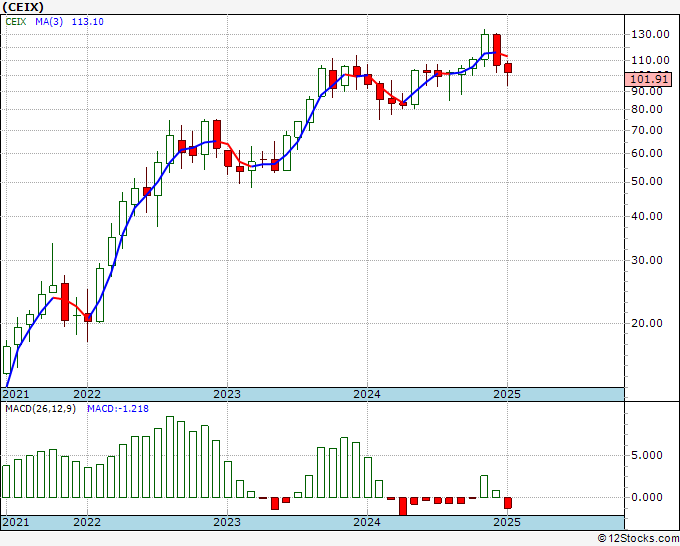Click the 40.00 price axis label
680x546 pixels.
[x=646, y=216]
